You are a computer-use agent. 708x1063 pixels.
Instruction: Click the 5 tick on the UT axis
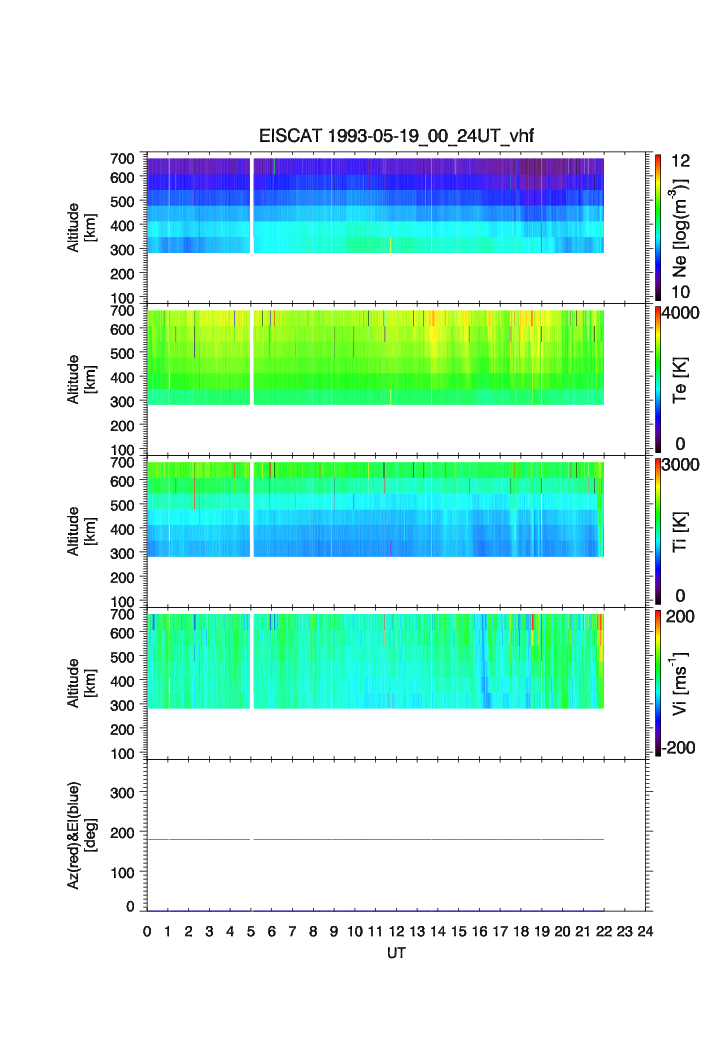pyautogui.click(x=250, y=932)
